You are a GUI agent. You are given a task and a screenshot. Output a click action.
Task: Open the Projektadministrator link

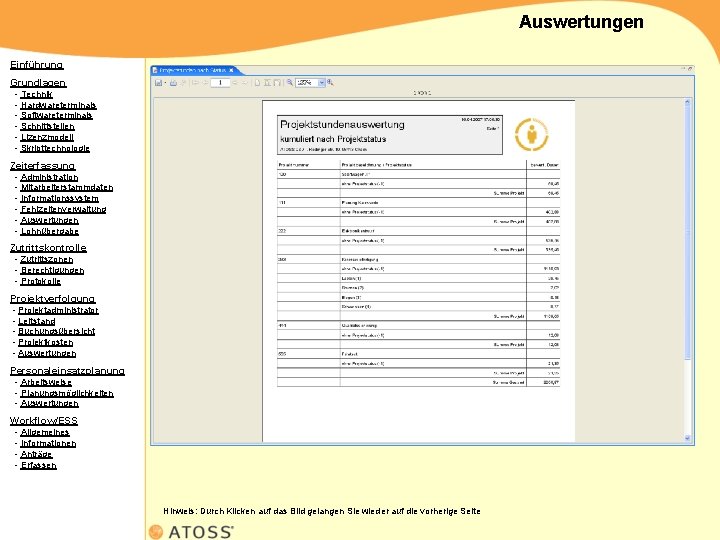click(x=58, y=310)
